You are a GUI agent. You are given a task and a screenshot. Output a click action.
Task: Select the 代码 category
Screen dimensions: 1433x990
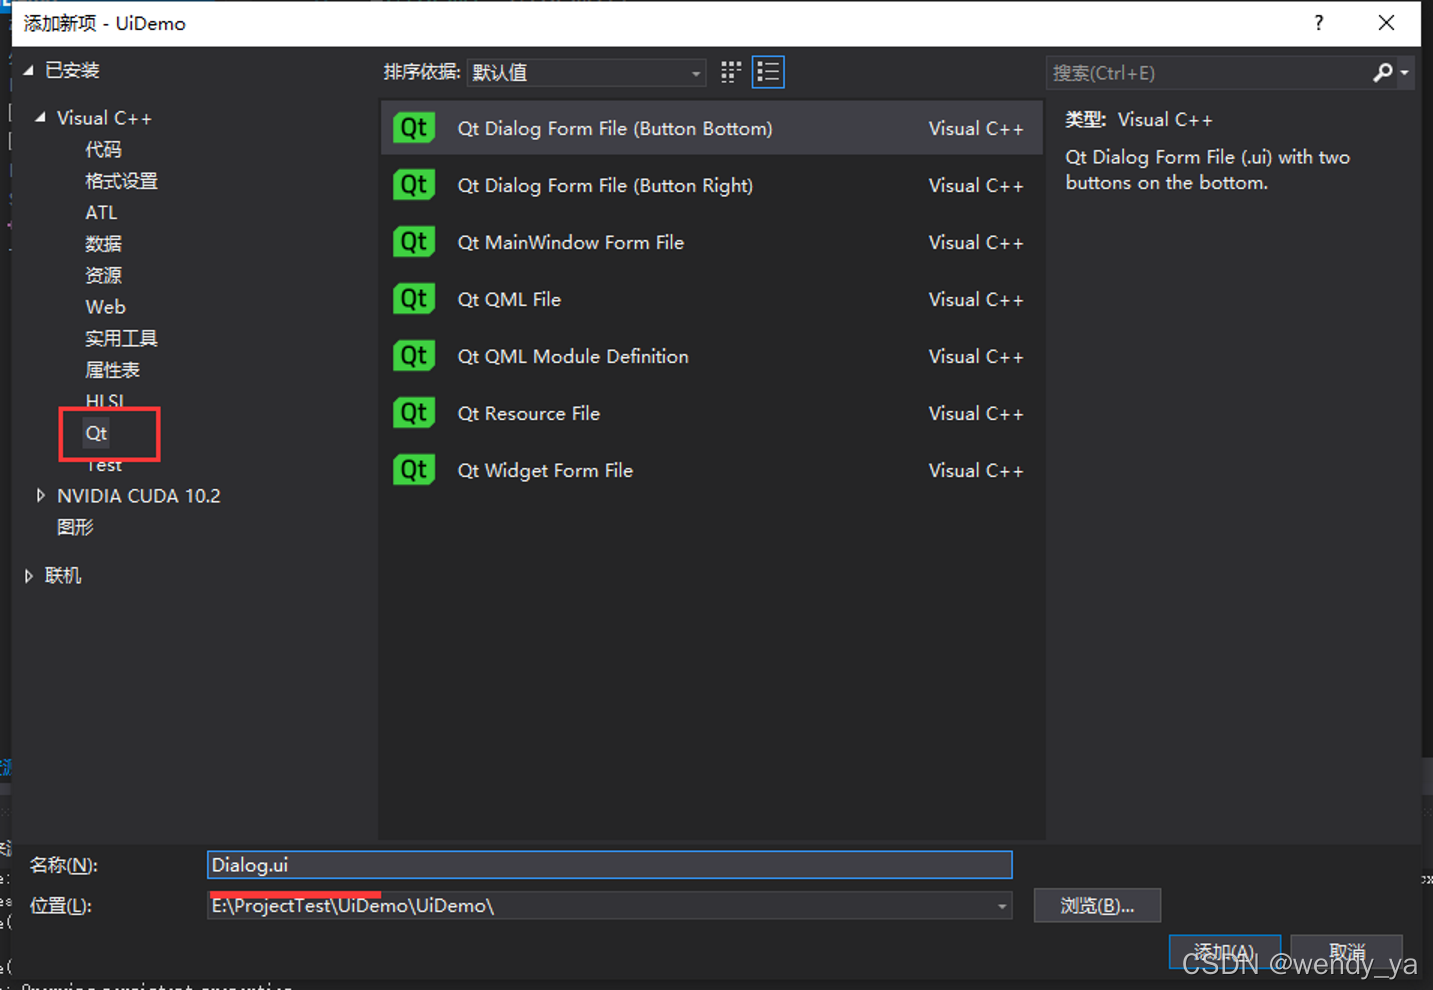point(103,149)
